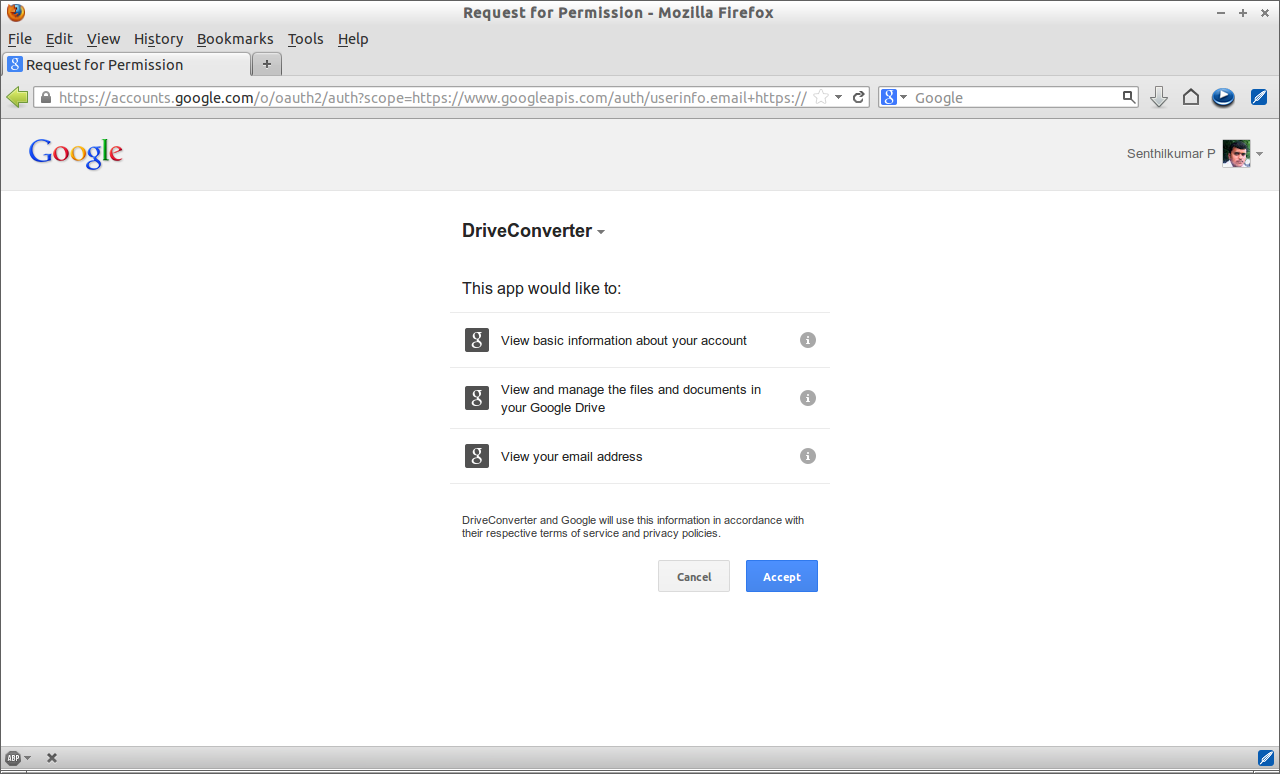
Task: Click the search magnifier icon
Action: point(1129,97)
